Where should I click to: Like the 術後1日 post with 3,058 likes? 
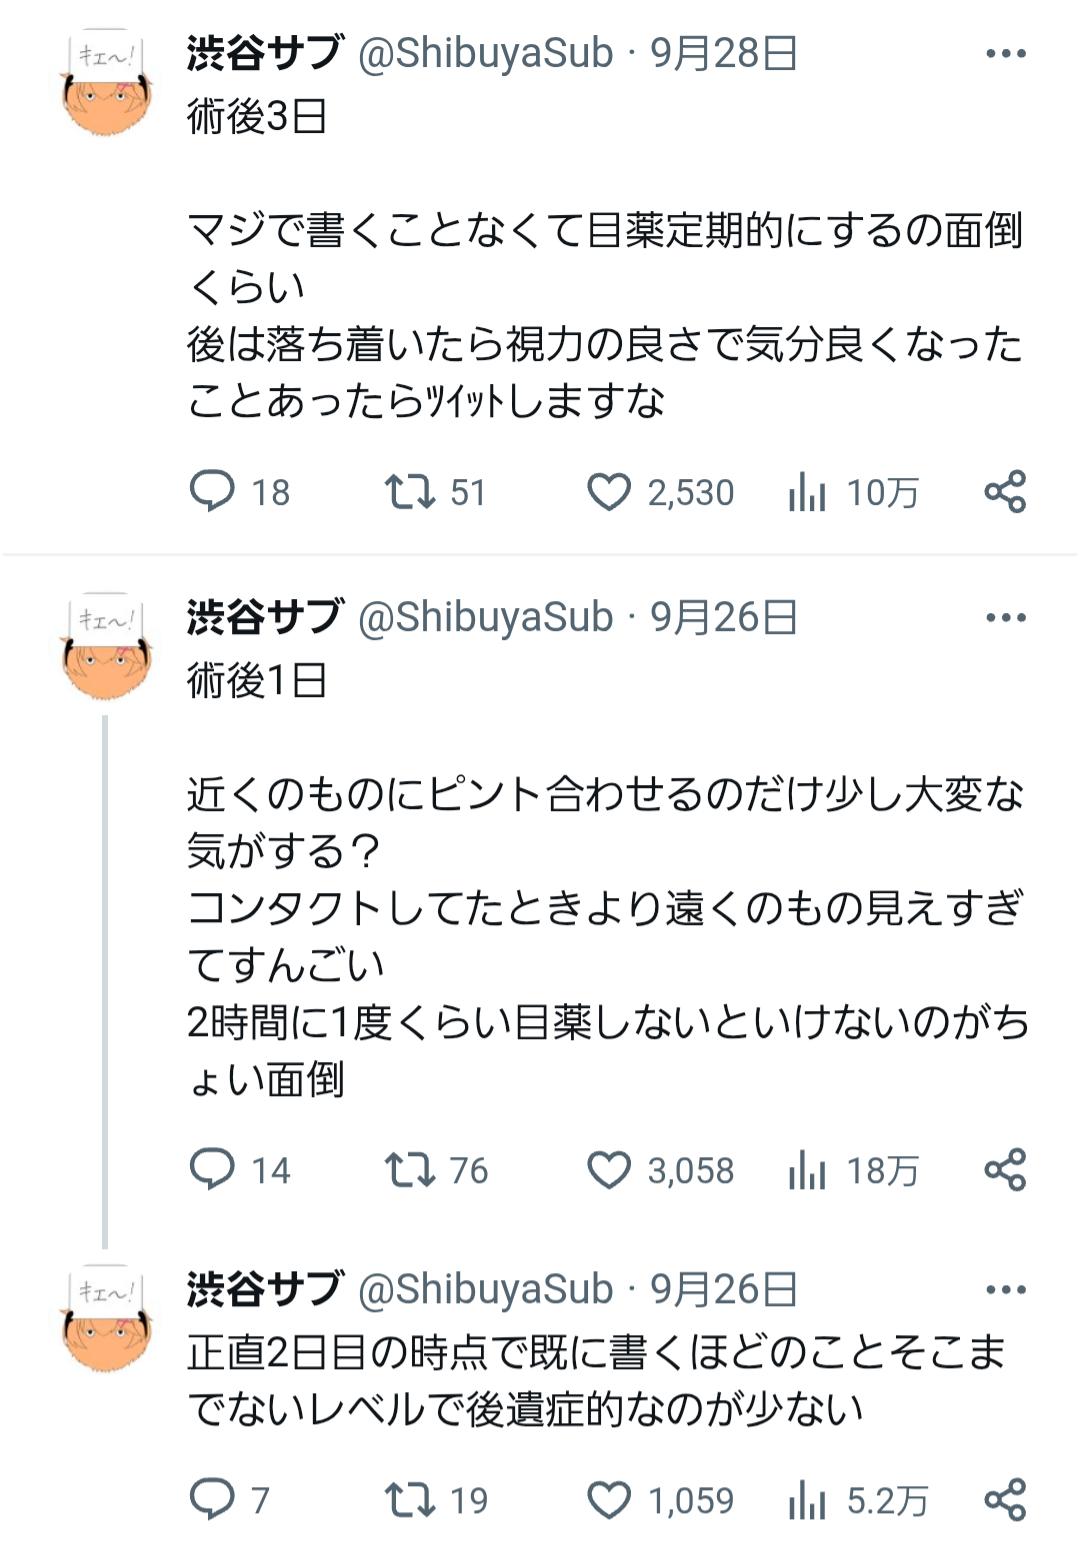[x=609, y=1170]
